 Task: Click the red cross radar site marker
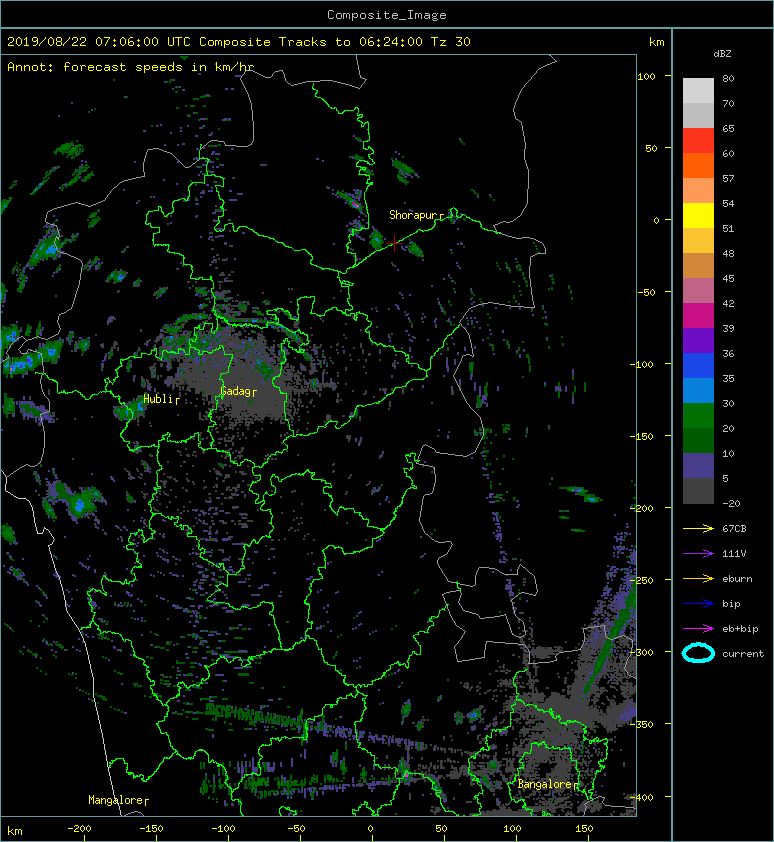[x=394, y=243]
